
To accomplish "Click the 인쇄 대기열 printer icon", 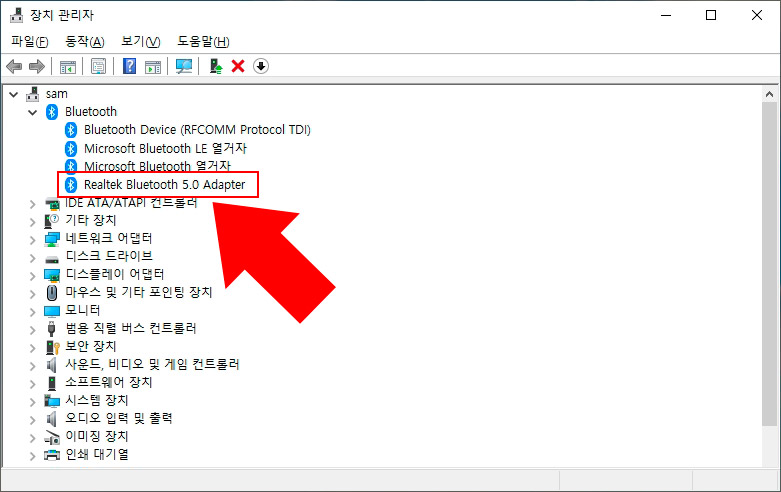I will [52, 455].
